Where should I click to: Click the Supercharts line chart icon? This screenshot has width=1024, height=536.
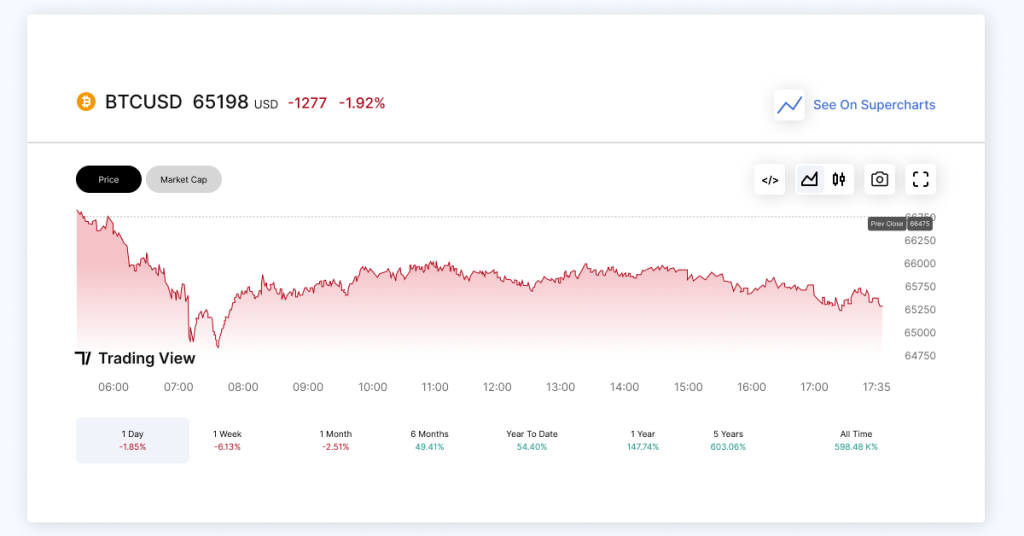click(789, 105)
